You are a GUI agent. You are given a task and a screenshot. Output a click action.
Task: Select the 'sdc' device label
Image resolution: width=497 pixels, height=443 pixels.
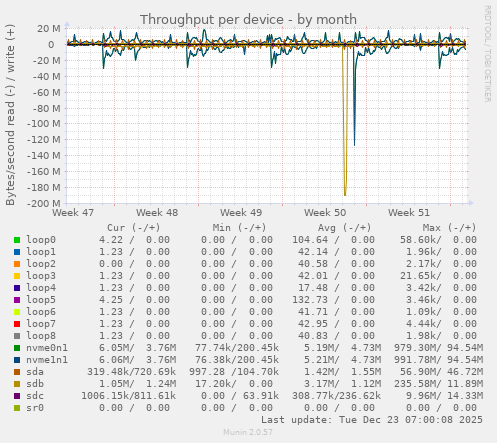[x=35, y=396]
